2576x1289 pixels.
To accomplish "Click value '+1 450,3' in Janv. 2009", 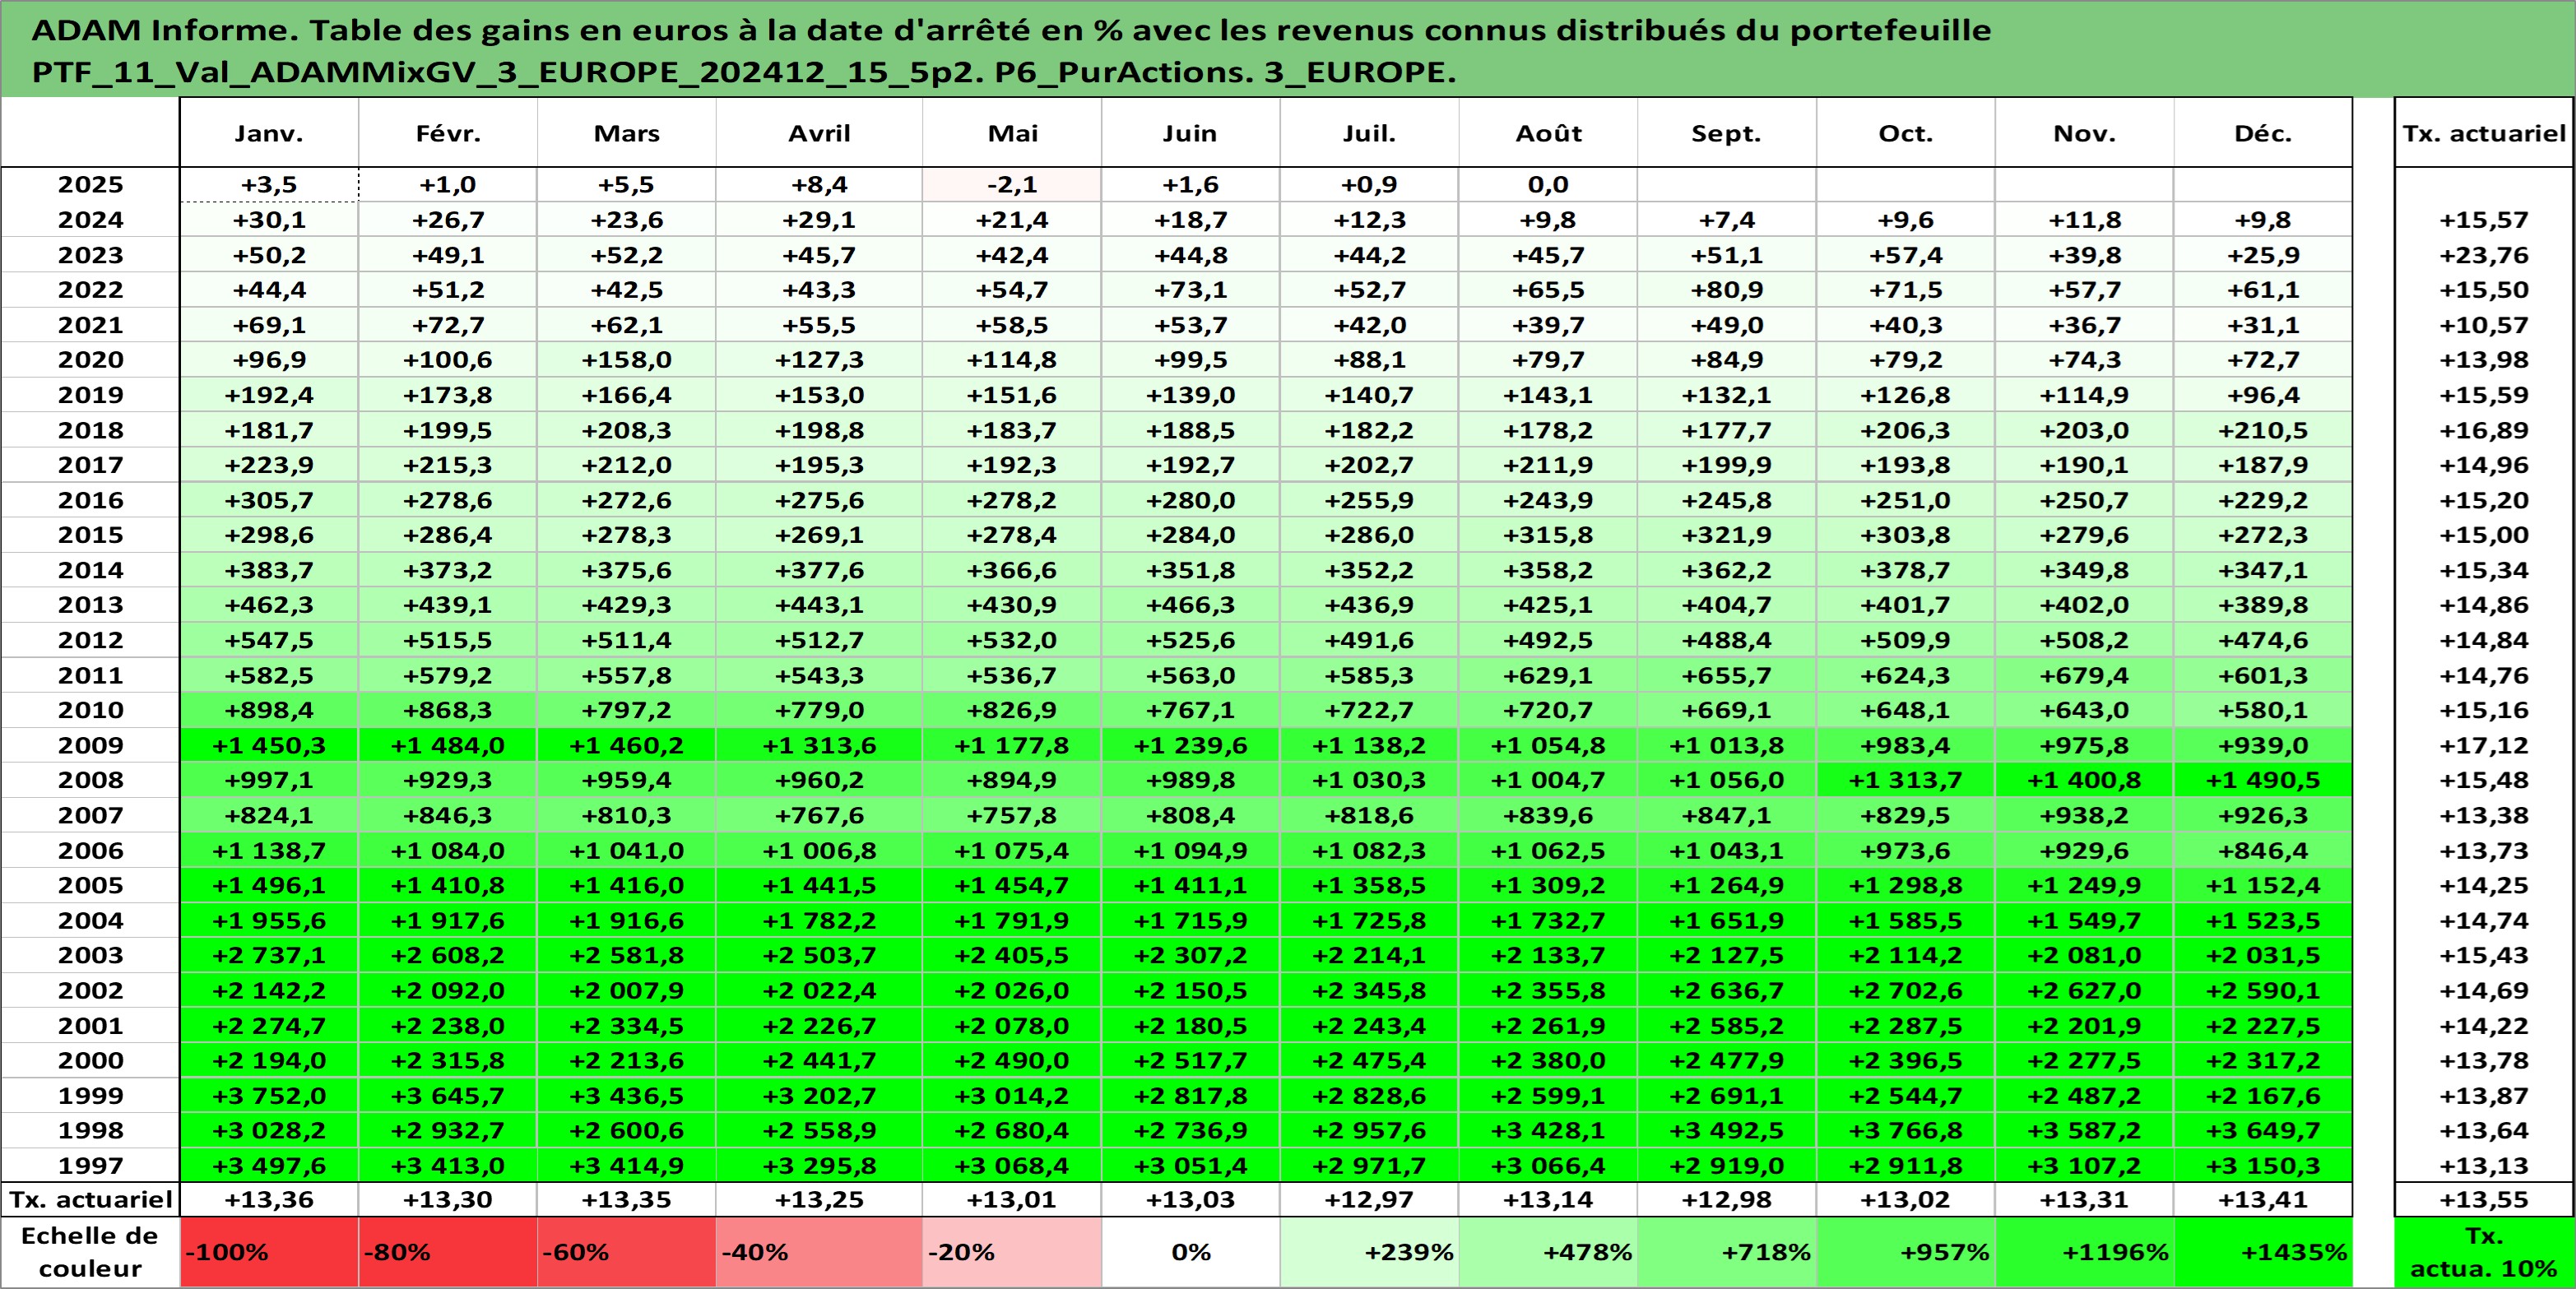I will pos(269,745).
